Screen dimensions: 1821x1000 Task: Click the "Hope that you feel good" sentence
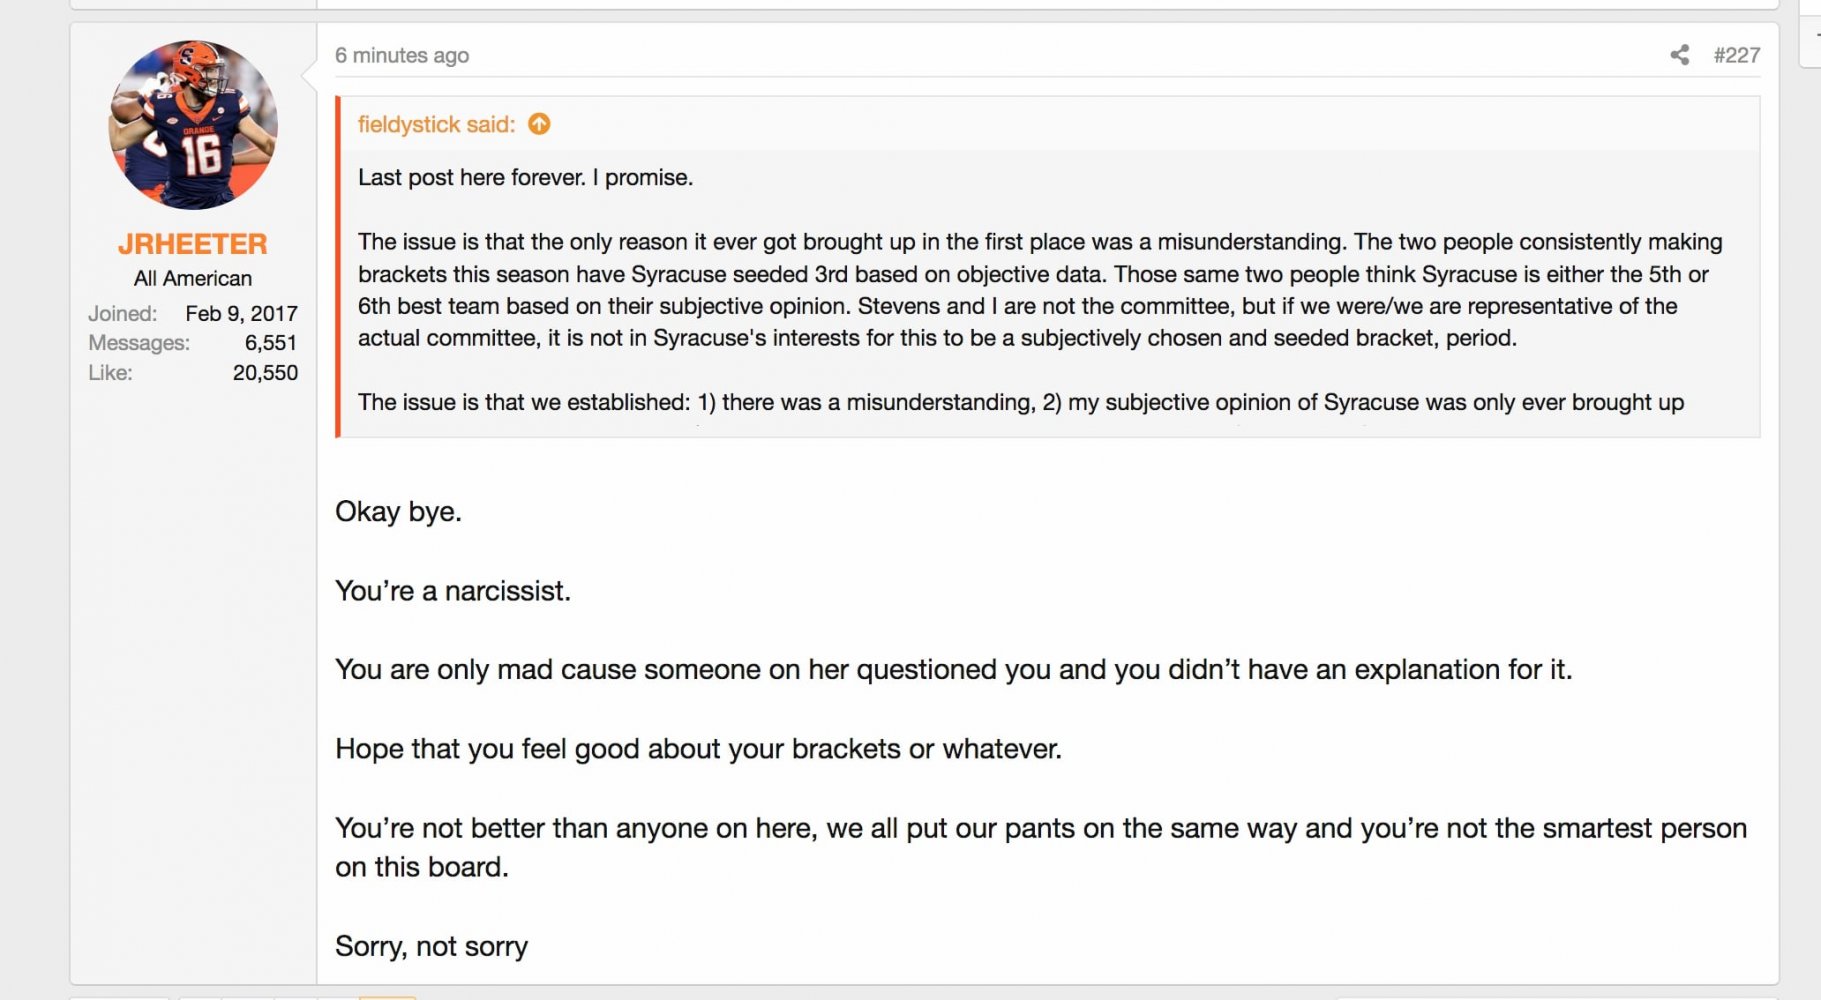[x=698, y=749]
